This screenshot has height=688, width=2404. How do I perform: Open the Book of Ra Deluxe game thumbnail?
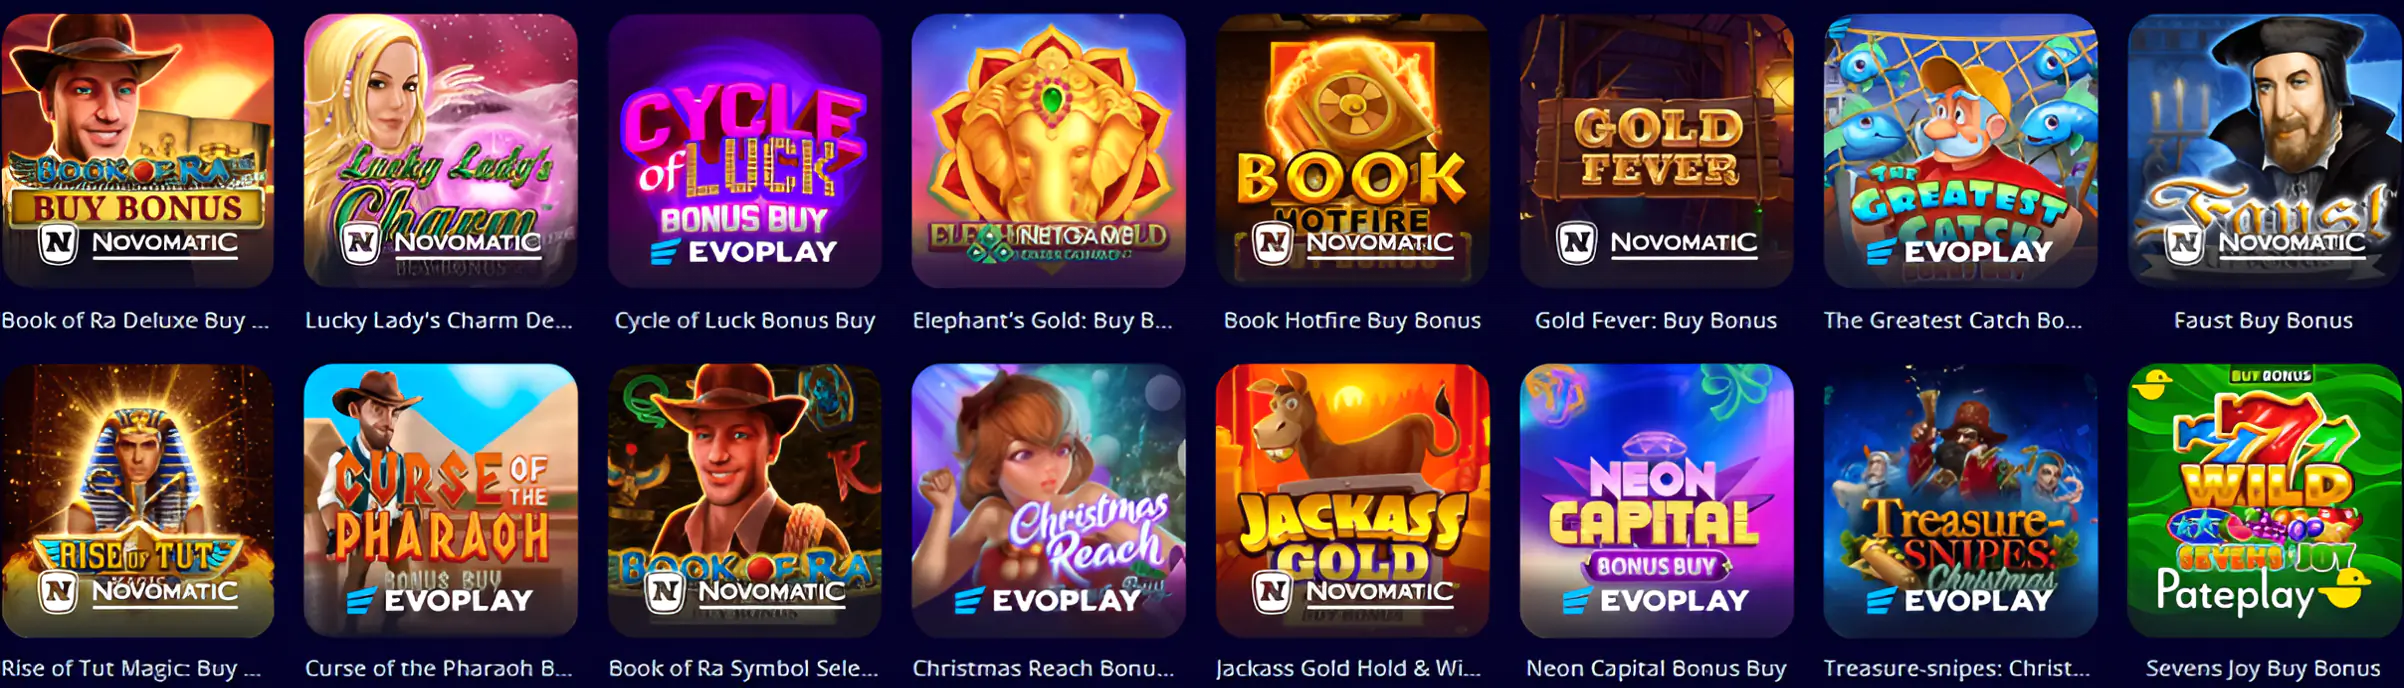pyautogui.click(x=137, y=151)
